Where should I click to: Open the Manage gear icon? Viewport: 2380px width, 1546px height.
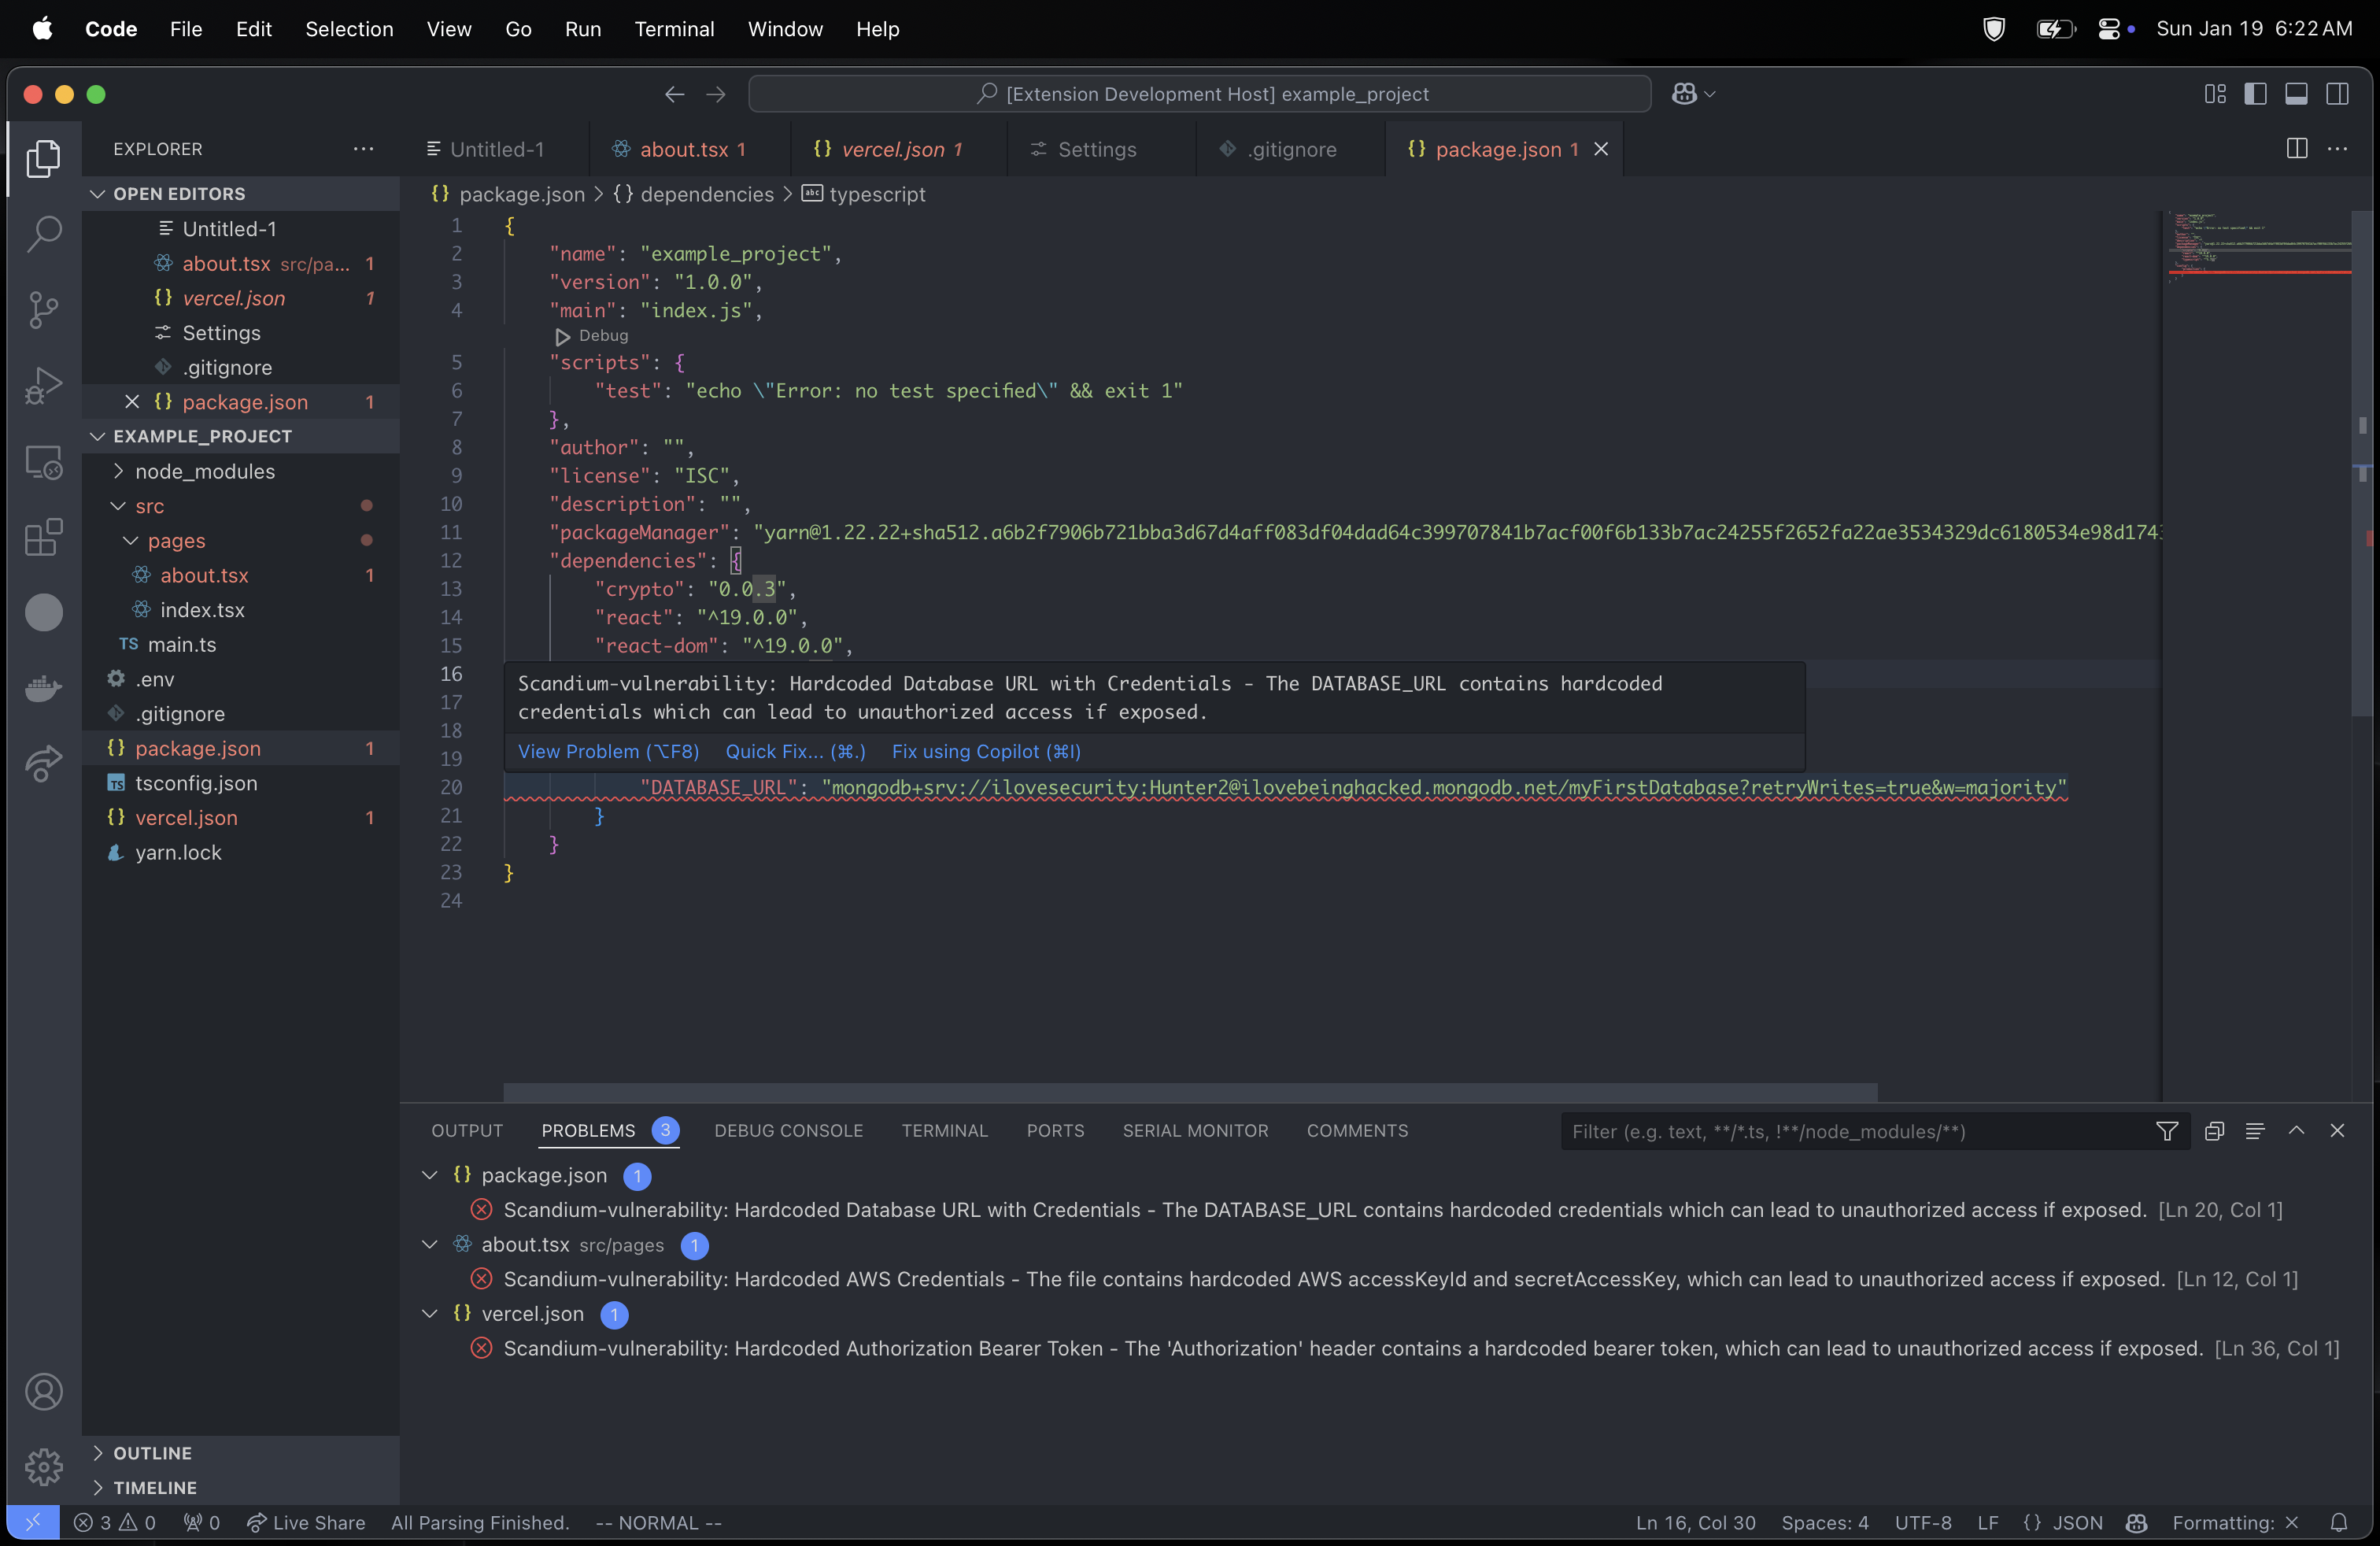44,1467
